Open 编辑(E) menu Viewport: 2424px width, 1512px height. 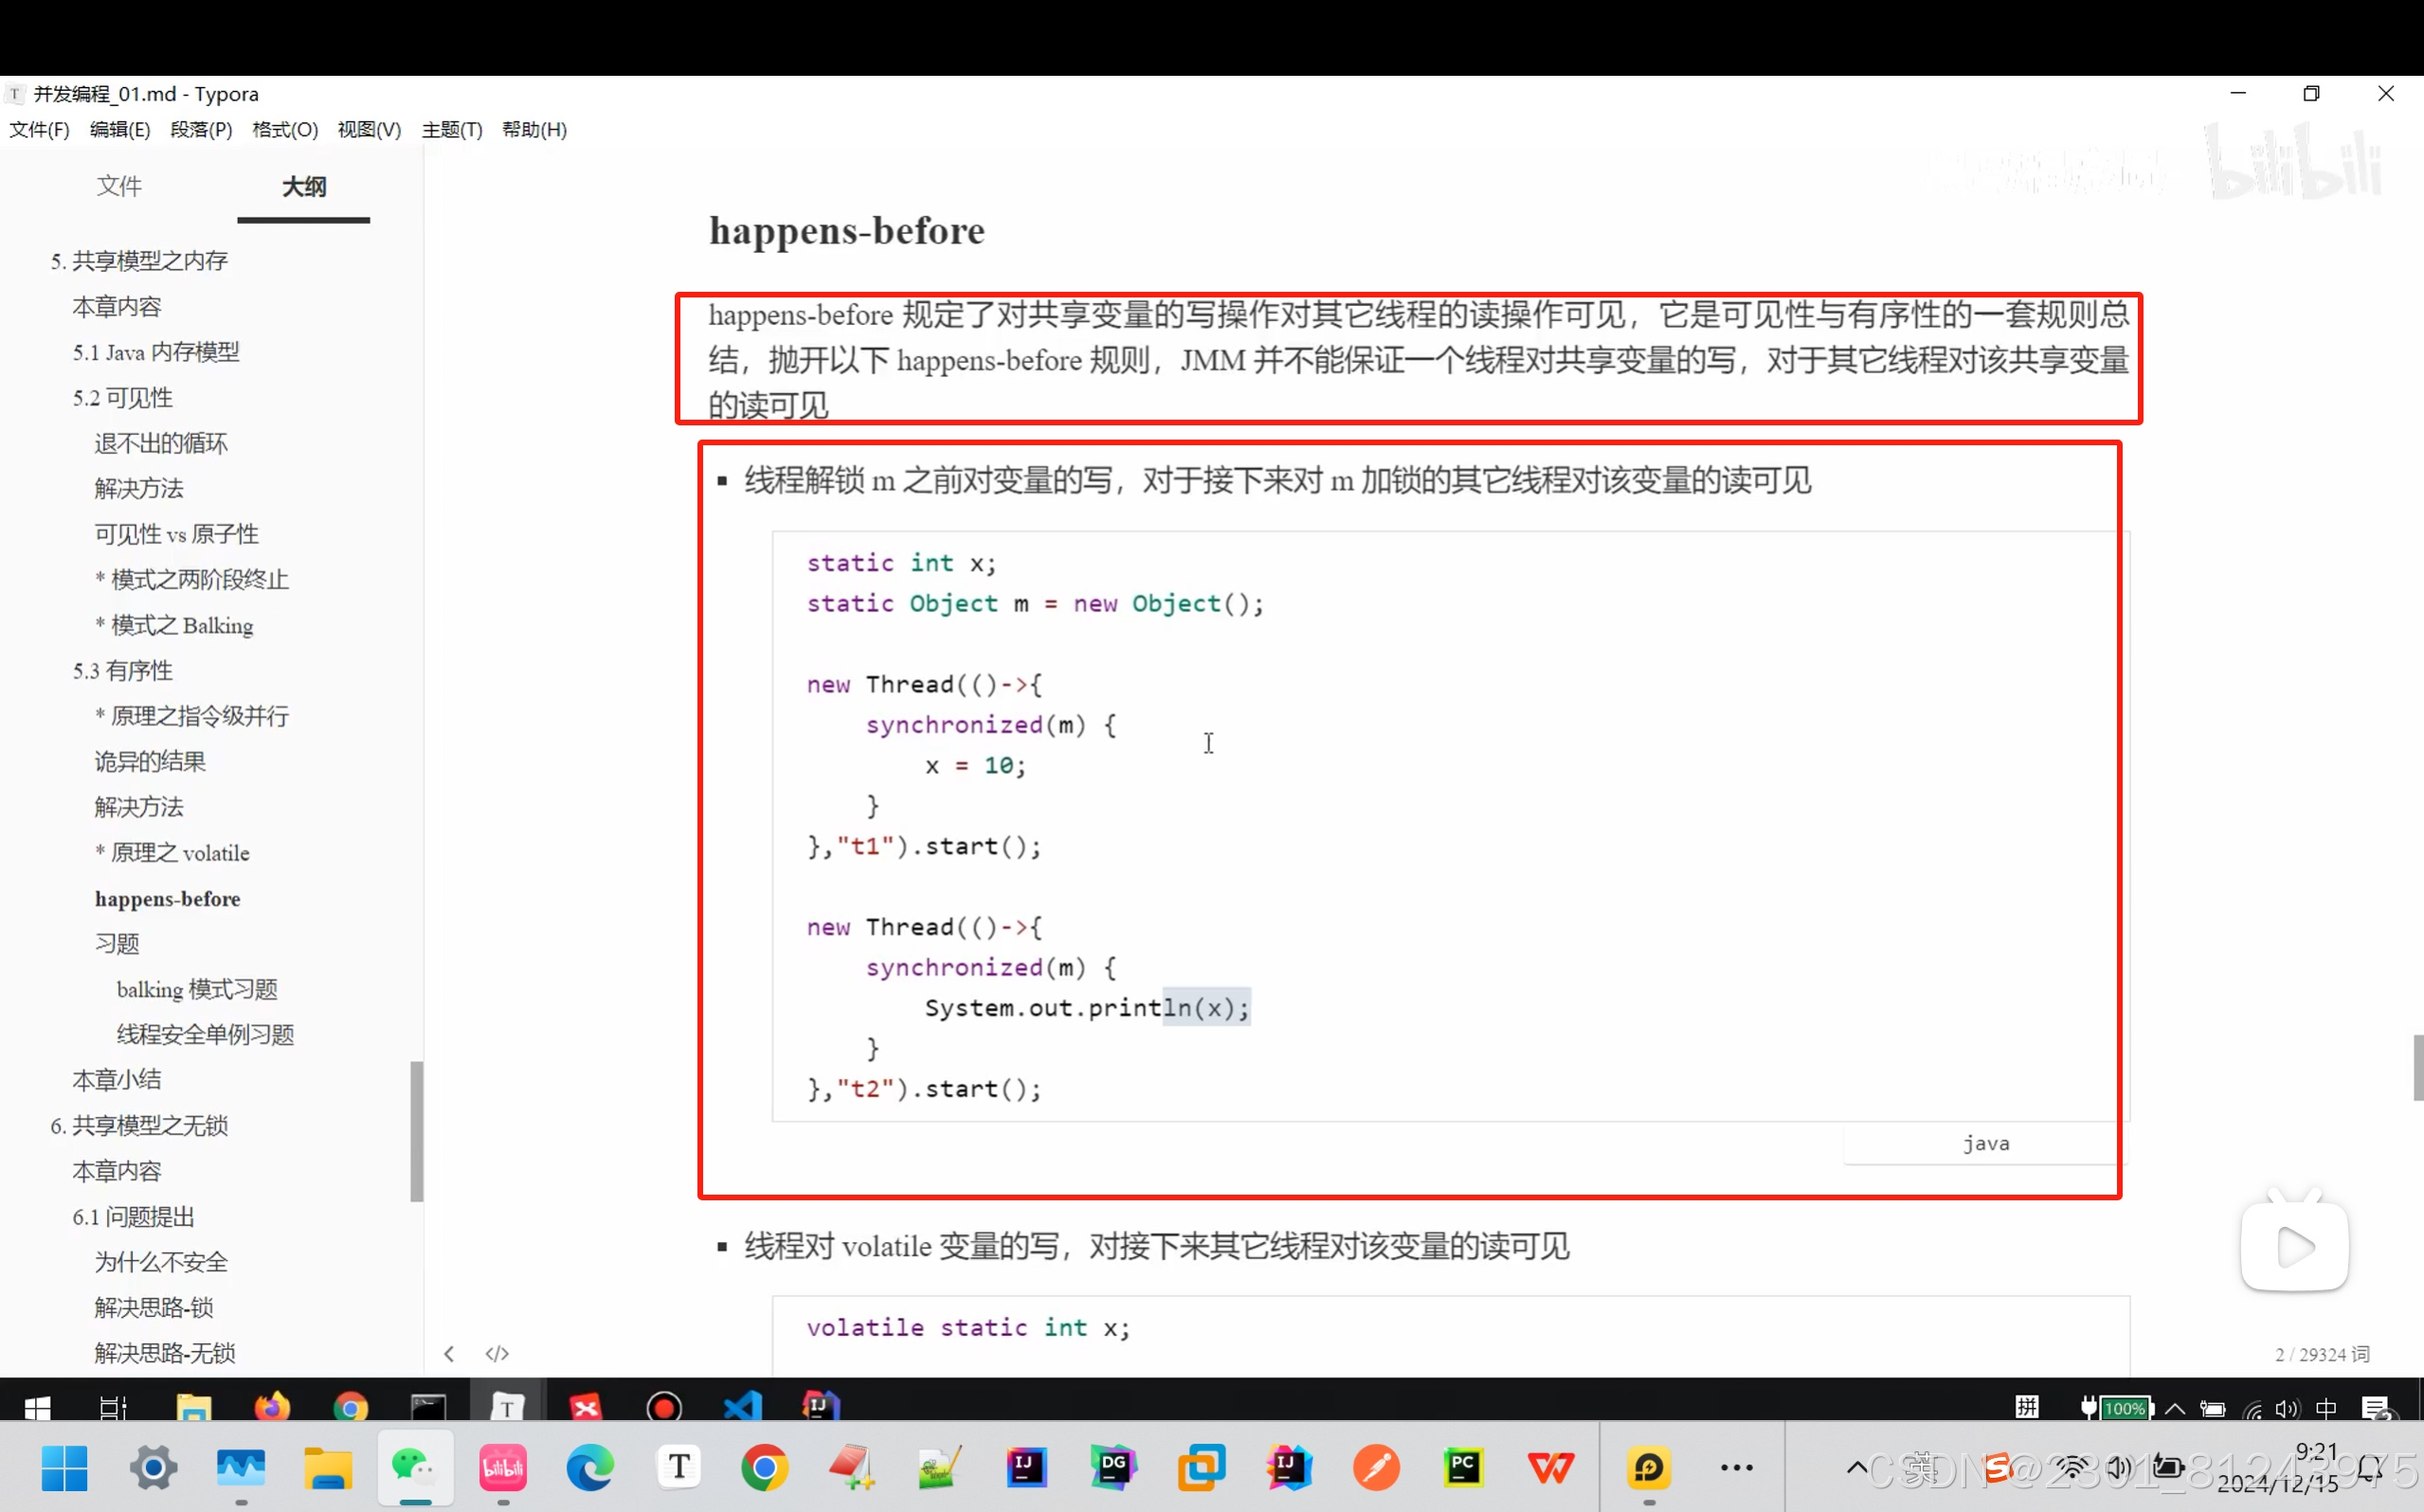[120, 129]
